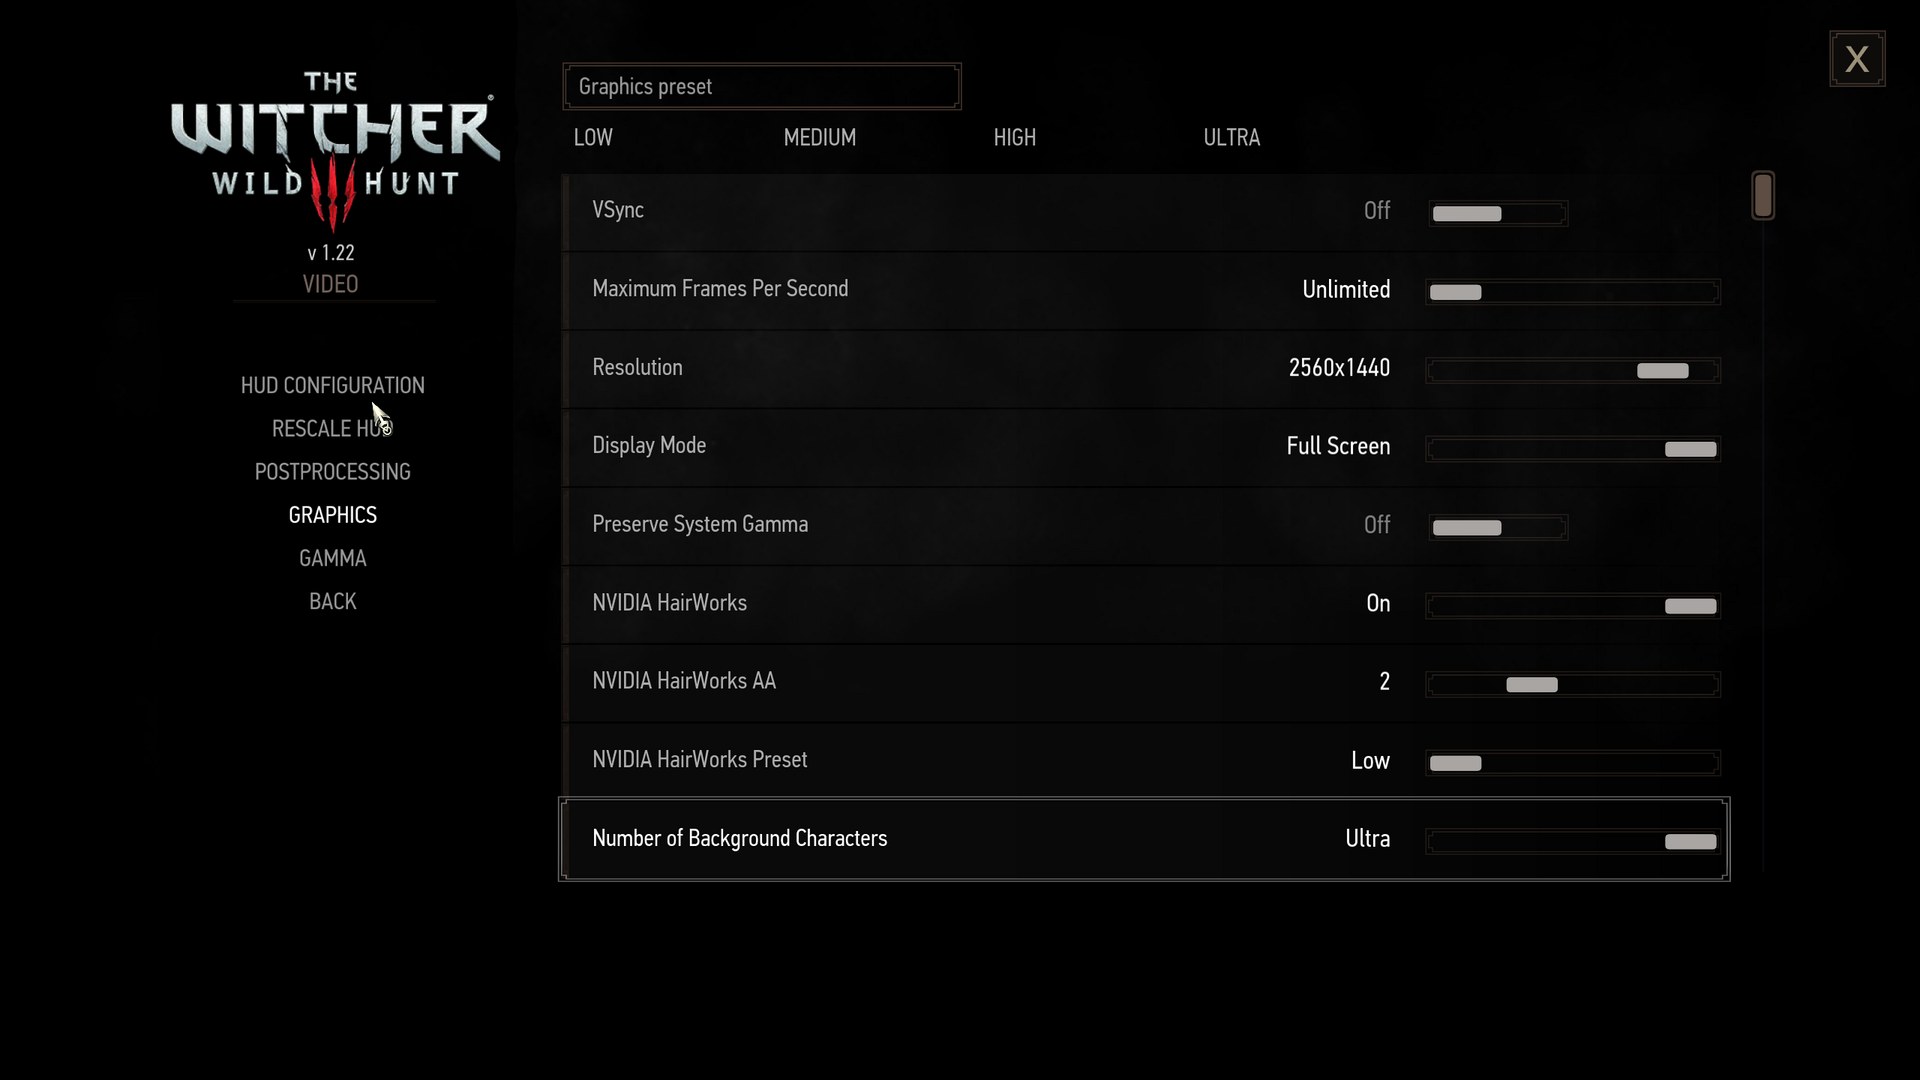Select GRAPHICS from side menu
The image size is (1920, 1080).
[x=332, y=514]
